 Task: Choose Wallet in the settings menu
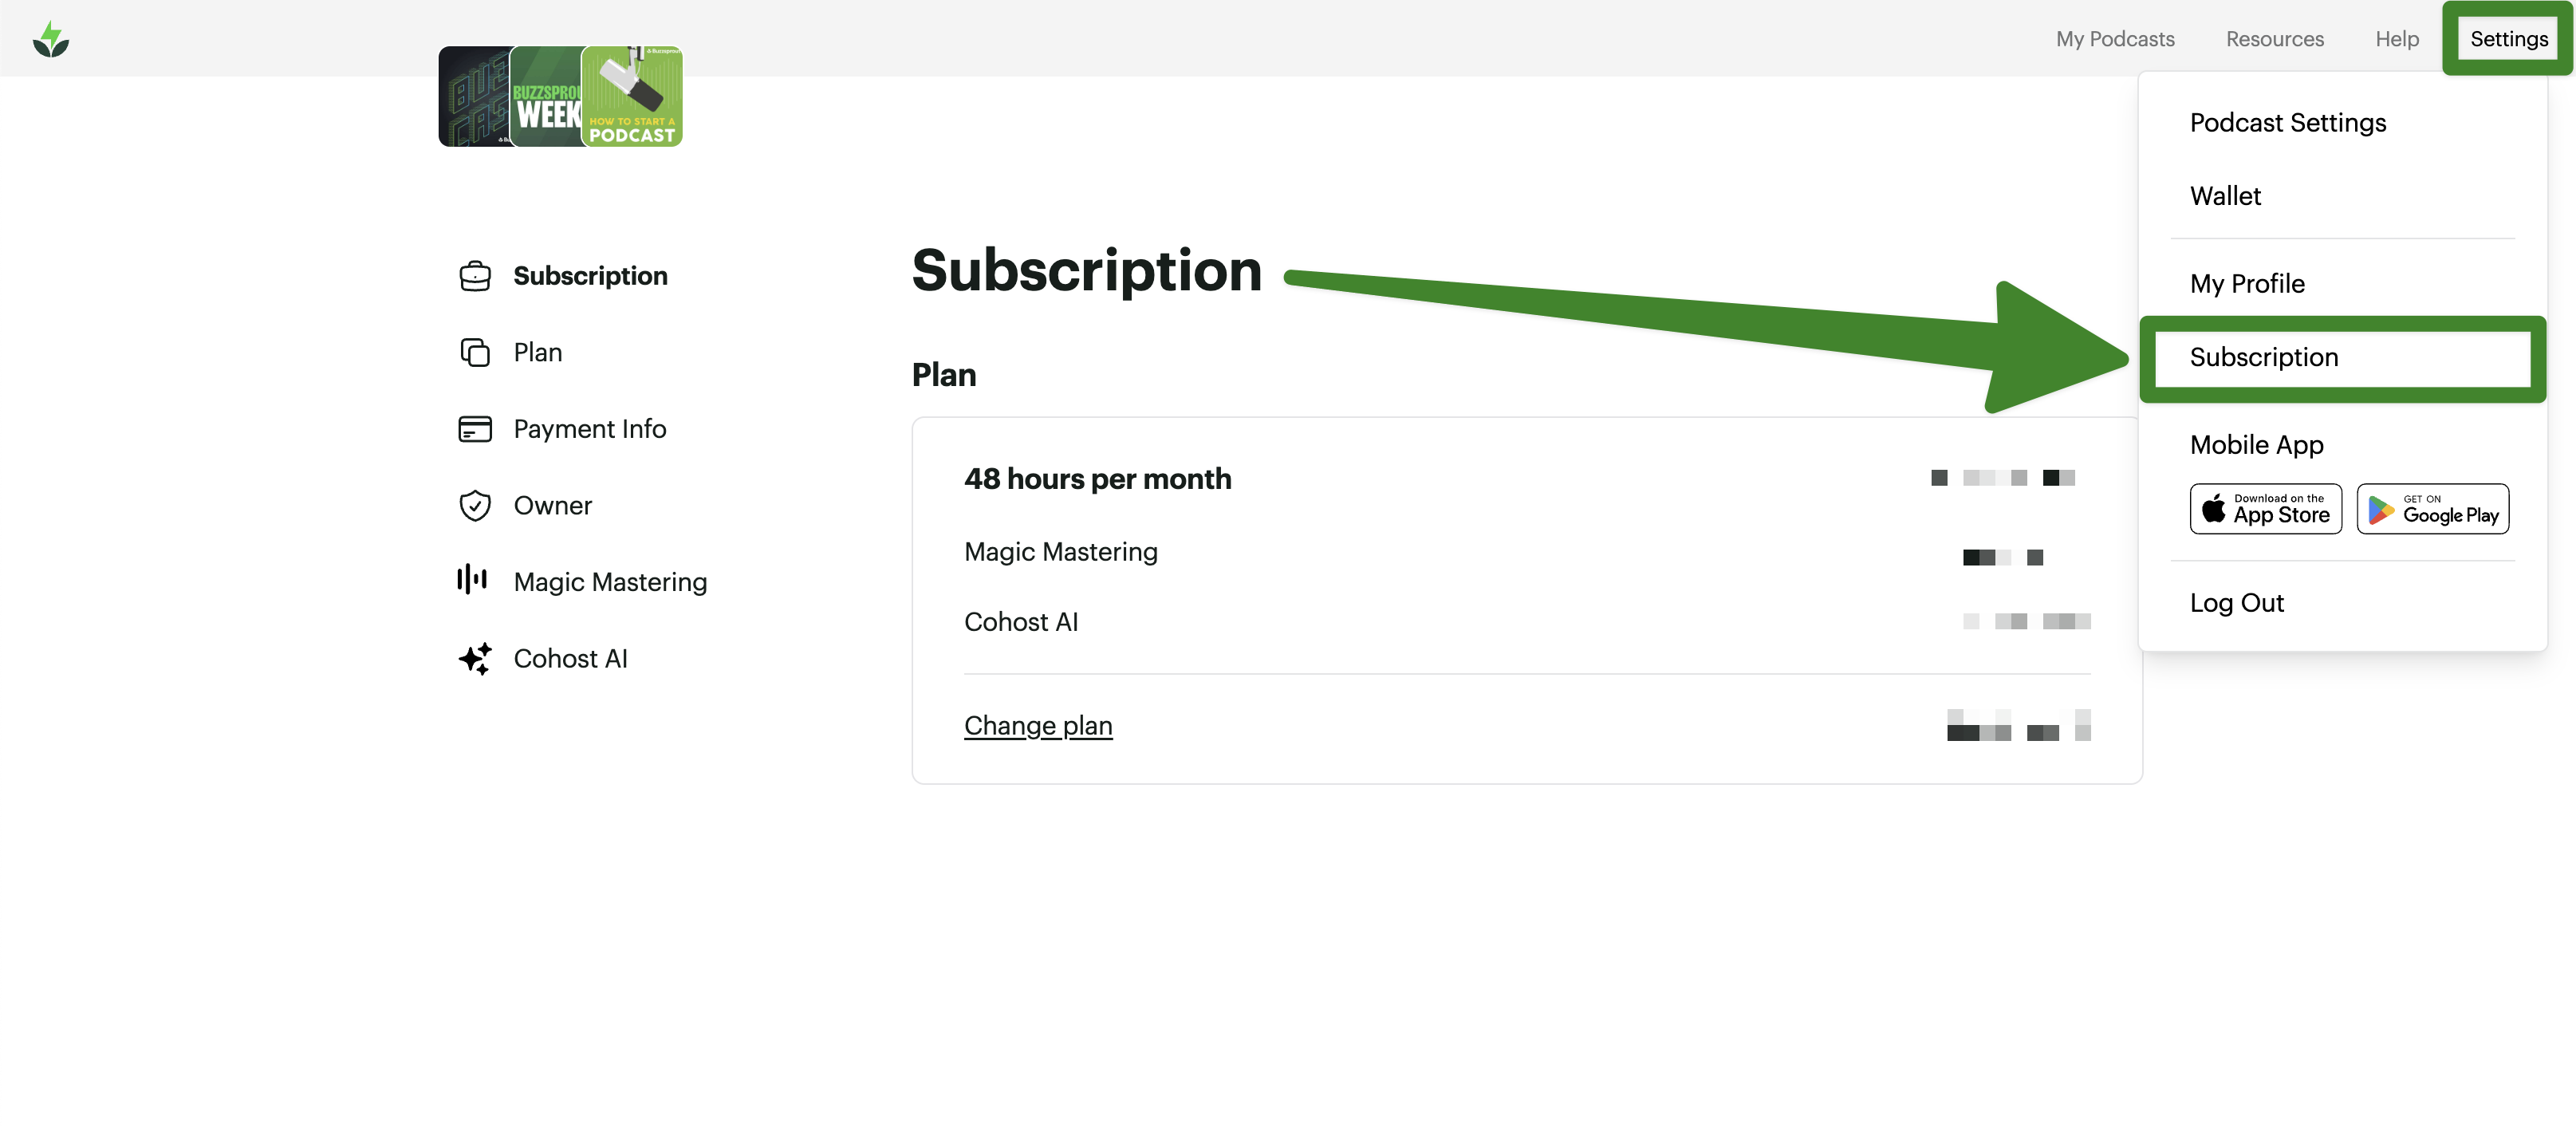click(x=2225, y=196)
